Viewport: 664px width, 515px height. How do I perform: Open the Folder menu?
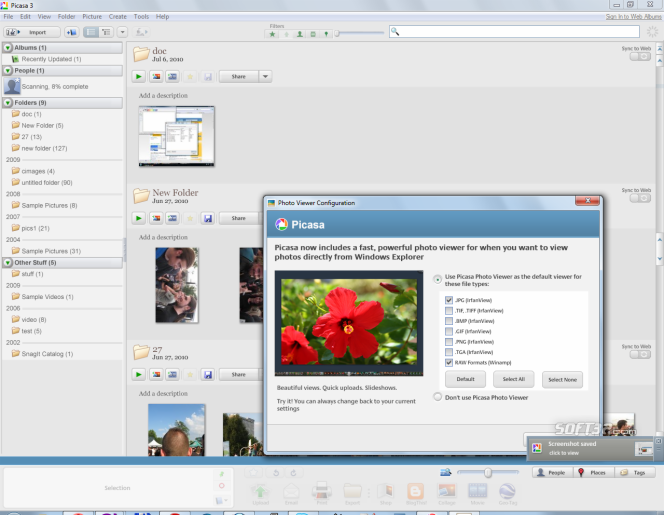click(66, 17)
